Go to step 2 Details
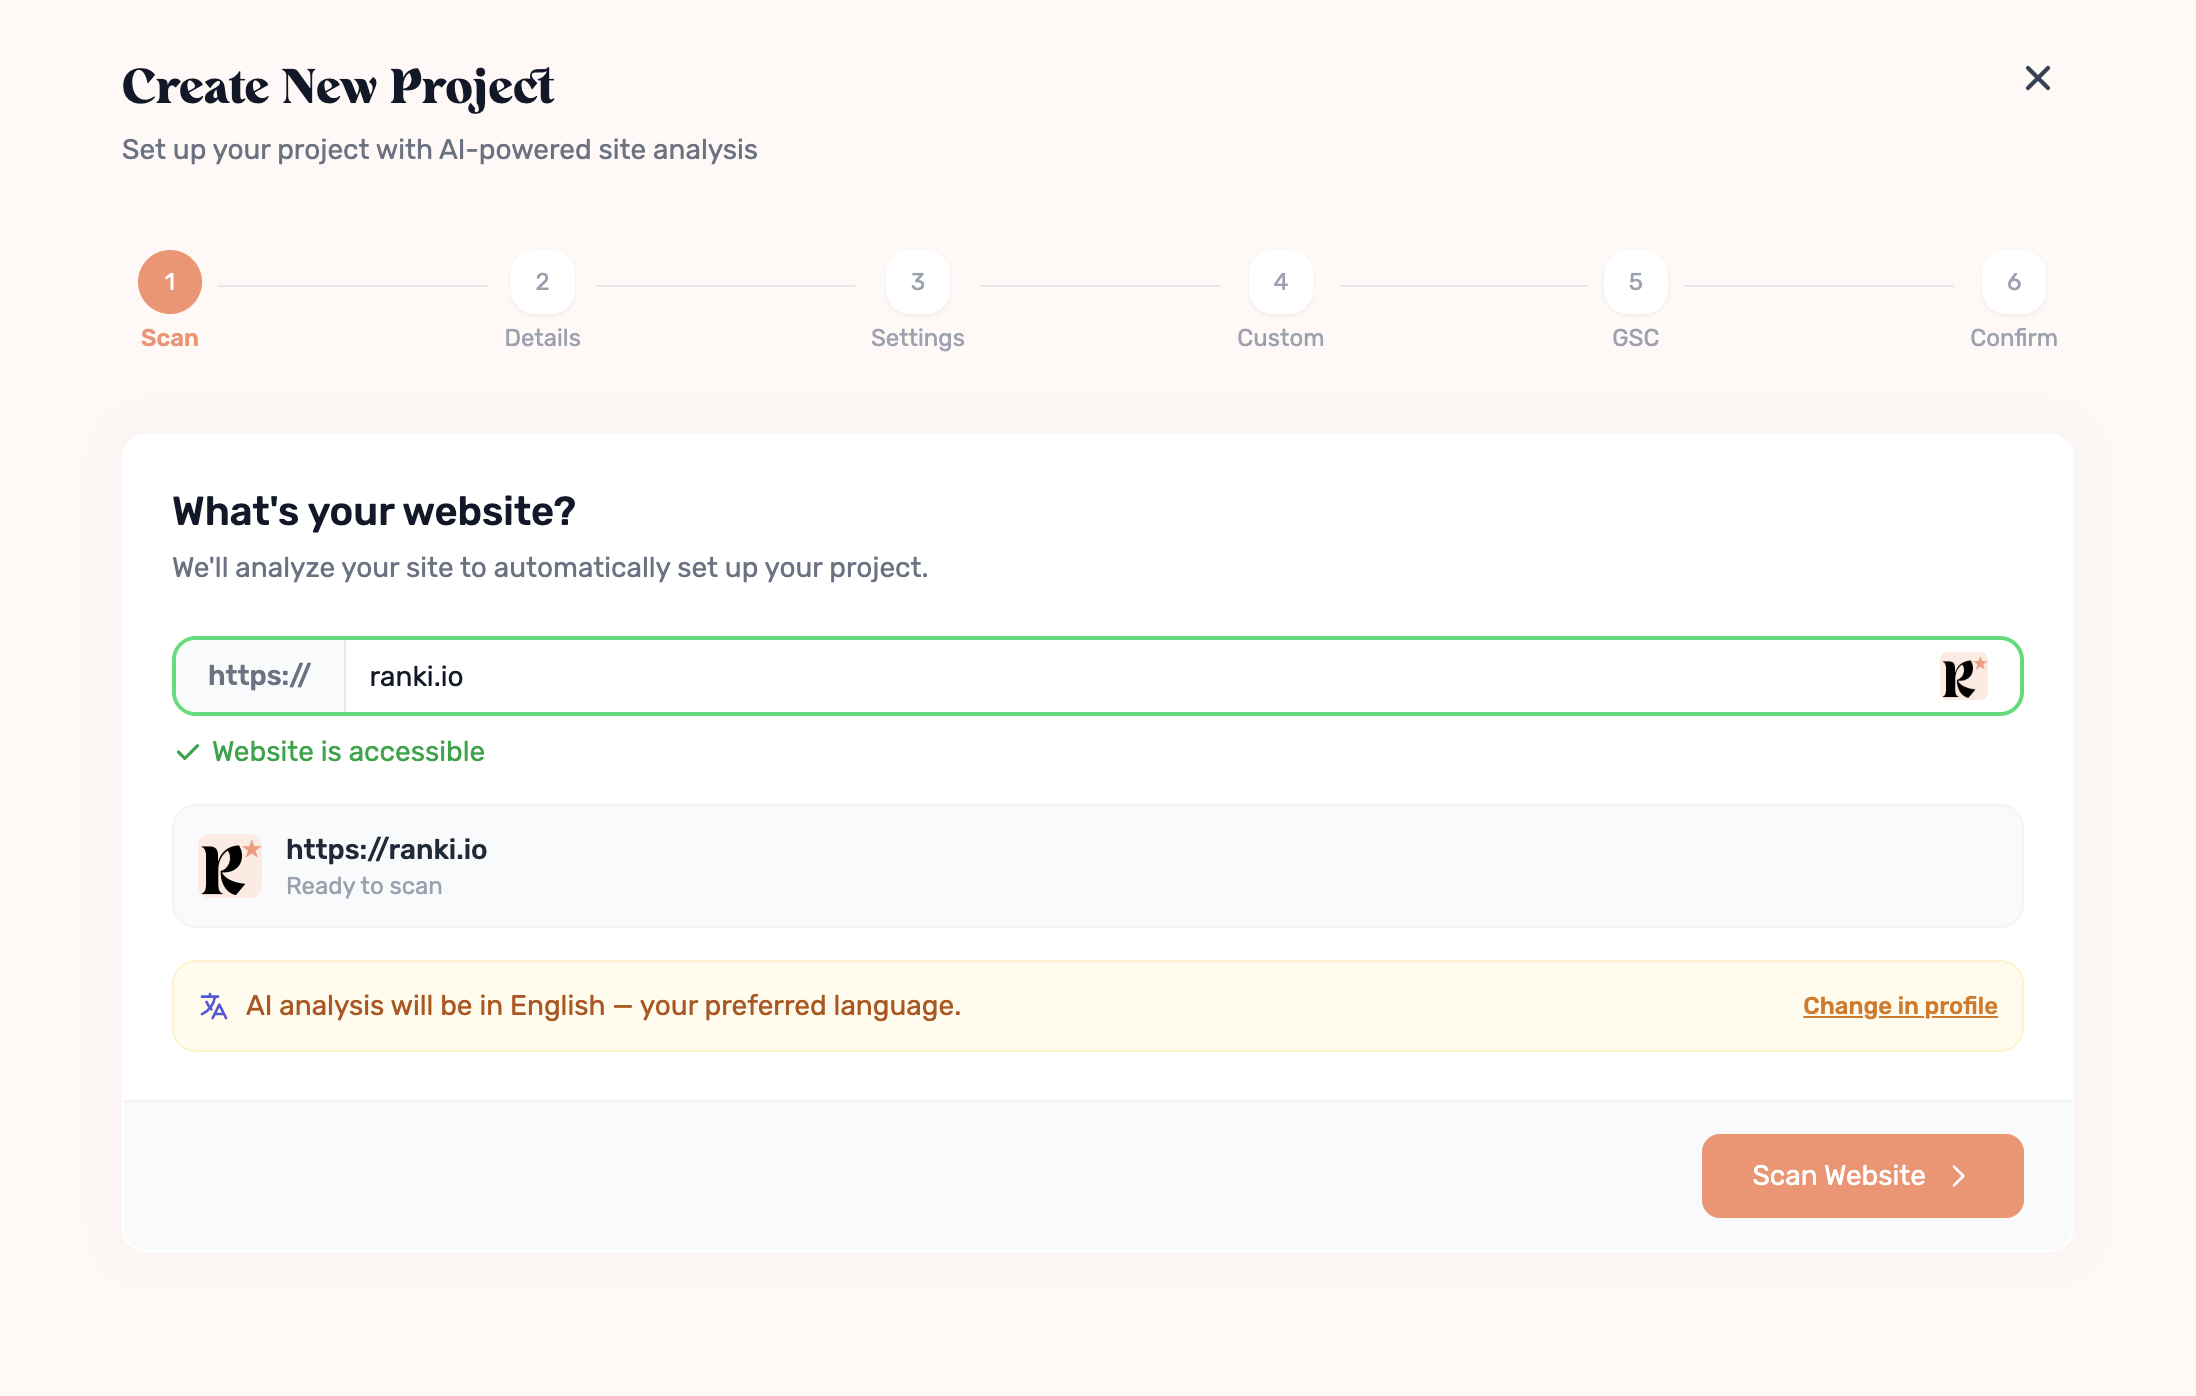 point(542,282)
